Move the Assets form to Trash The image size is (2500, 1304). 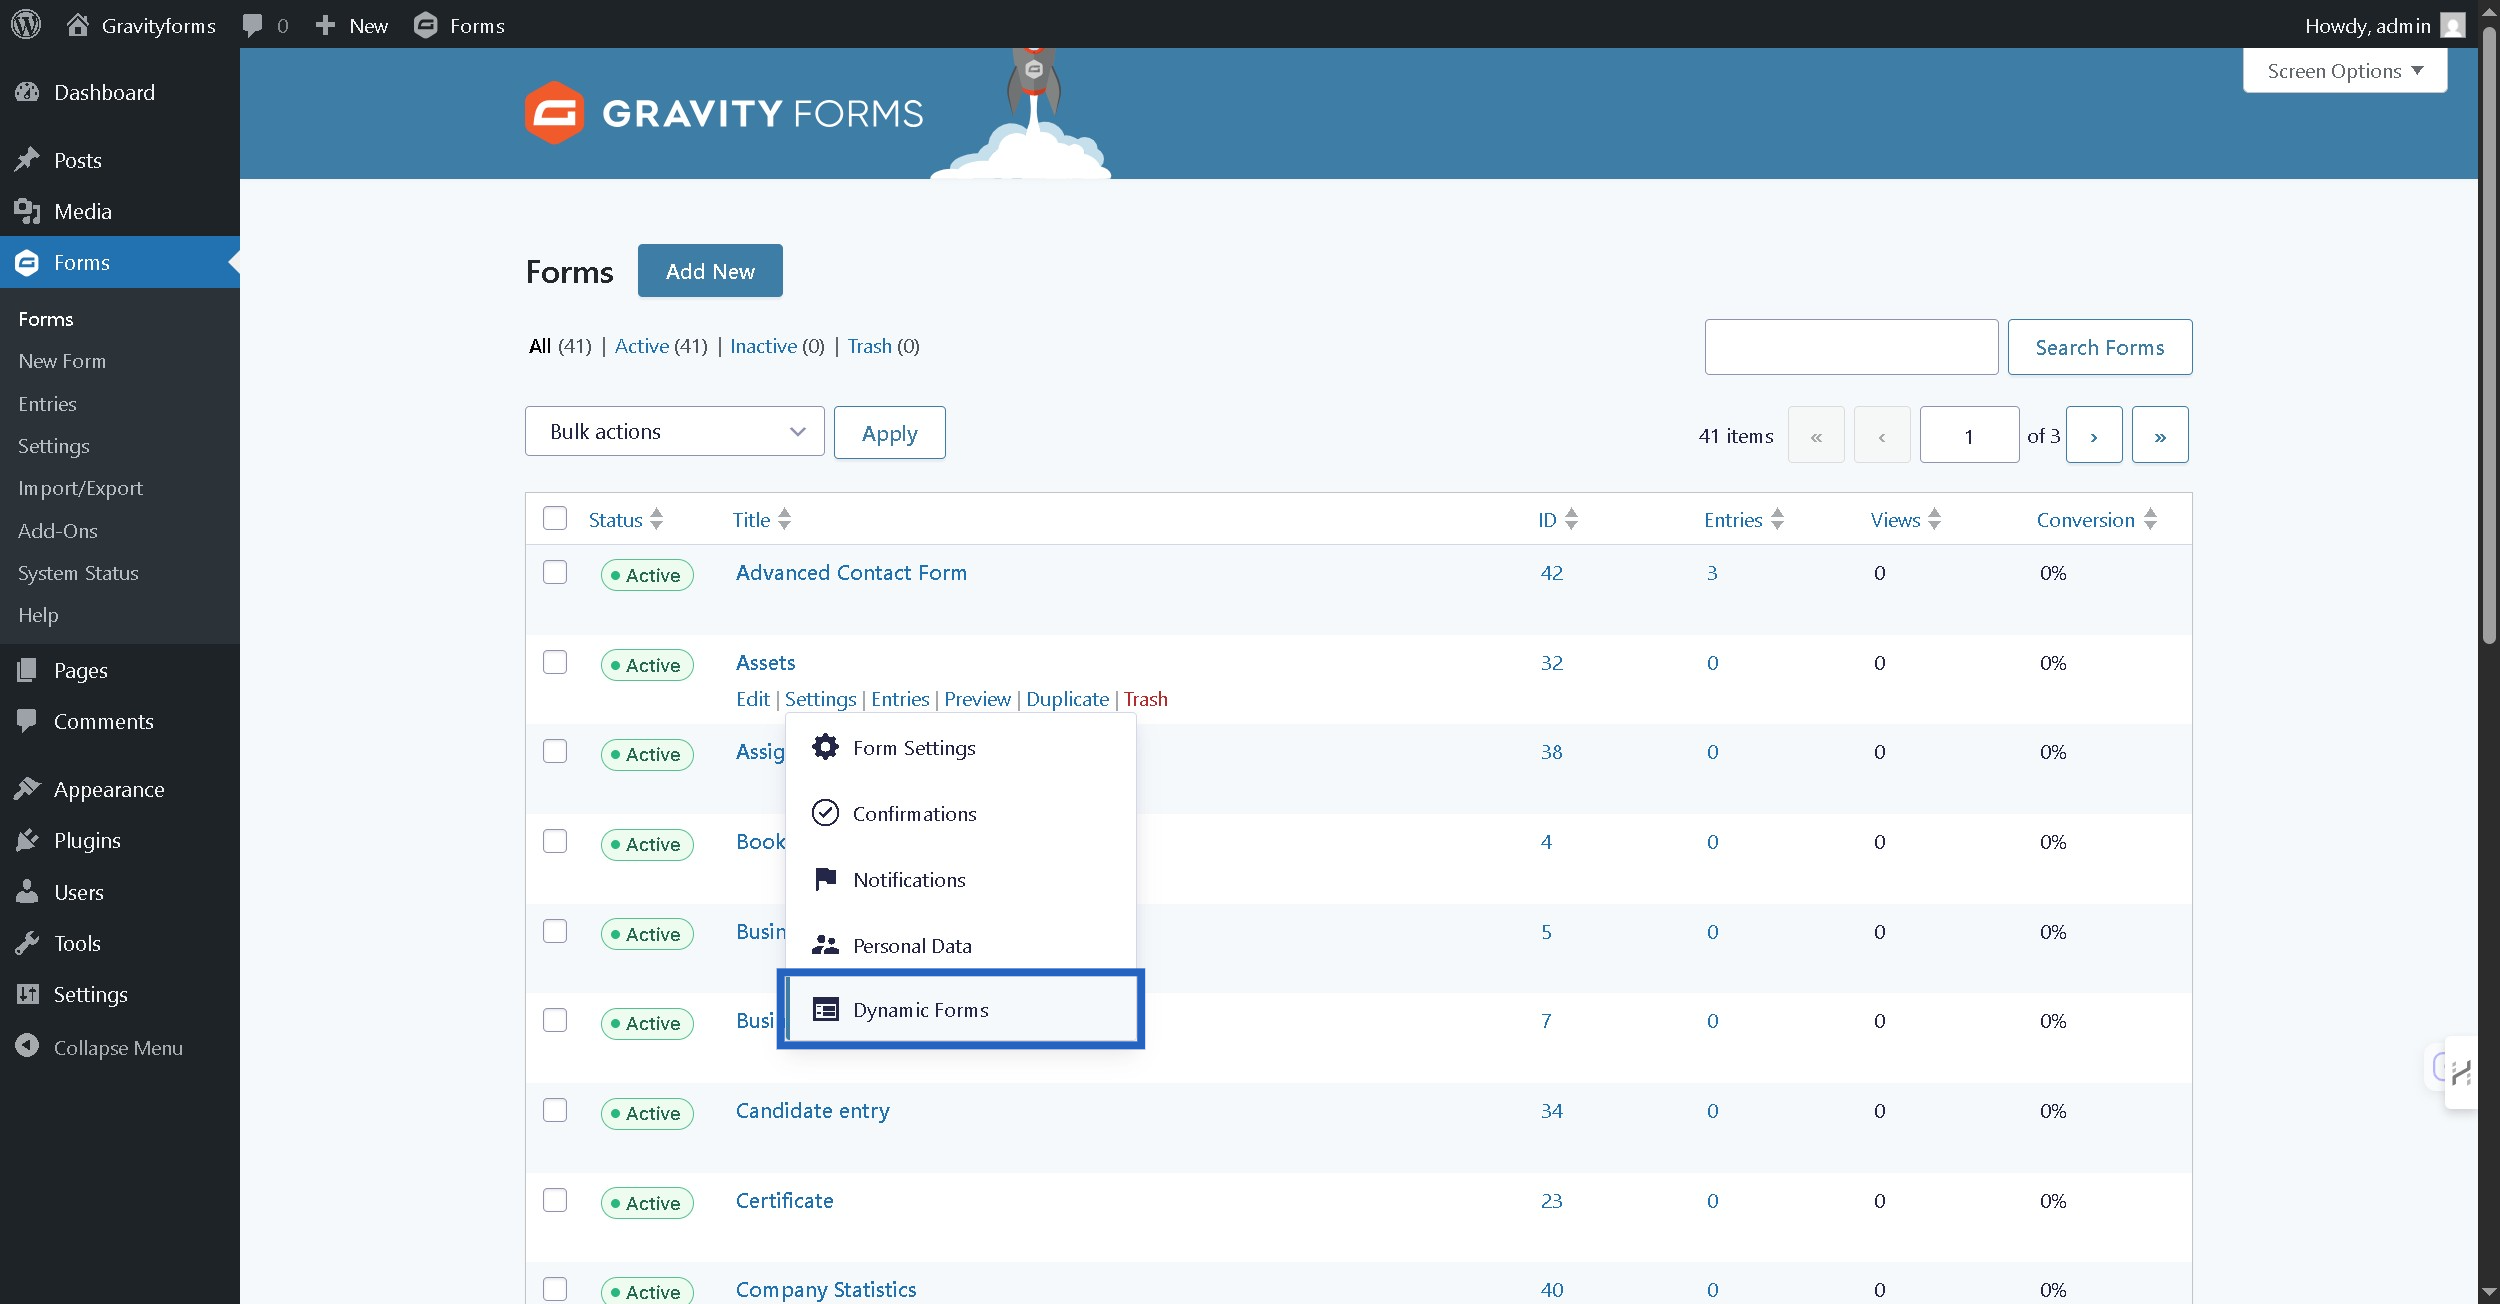pos(1144,698)
